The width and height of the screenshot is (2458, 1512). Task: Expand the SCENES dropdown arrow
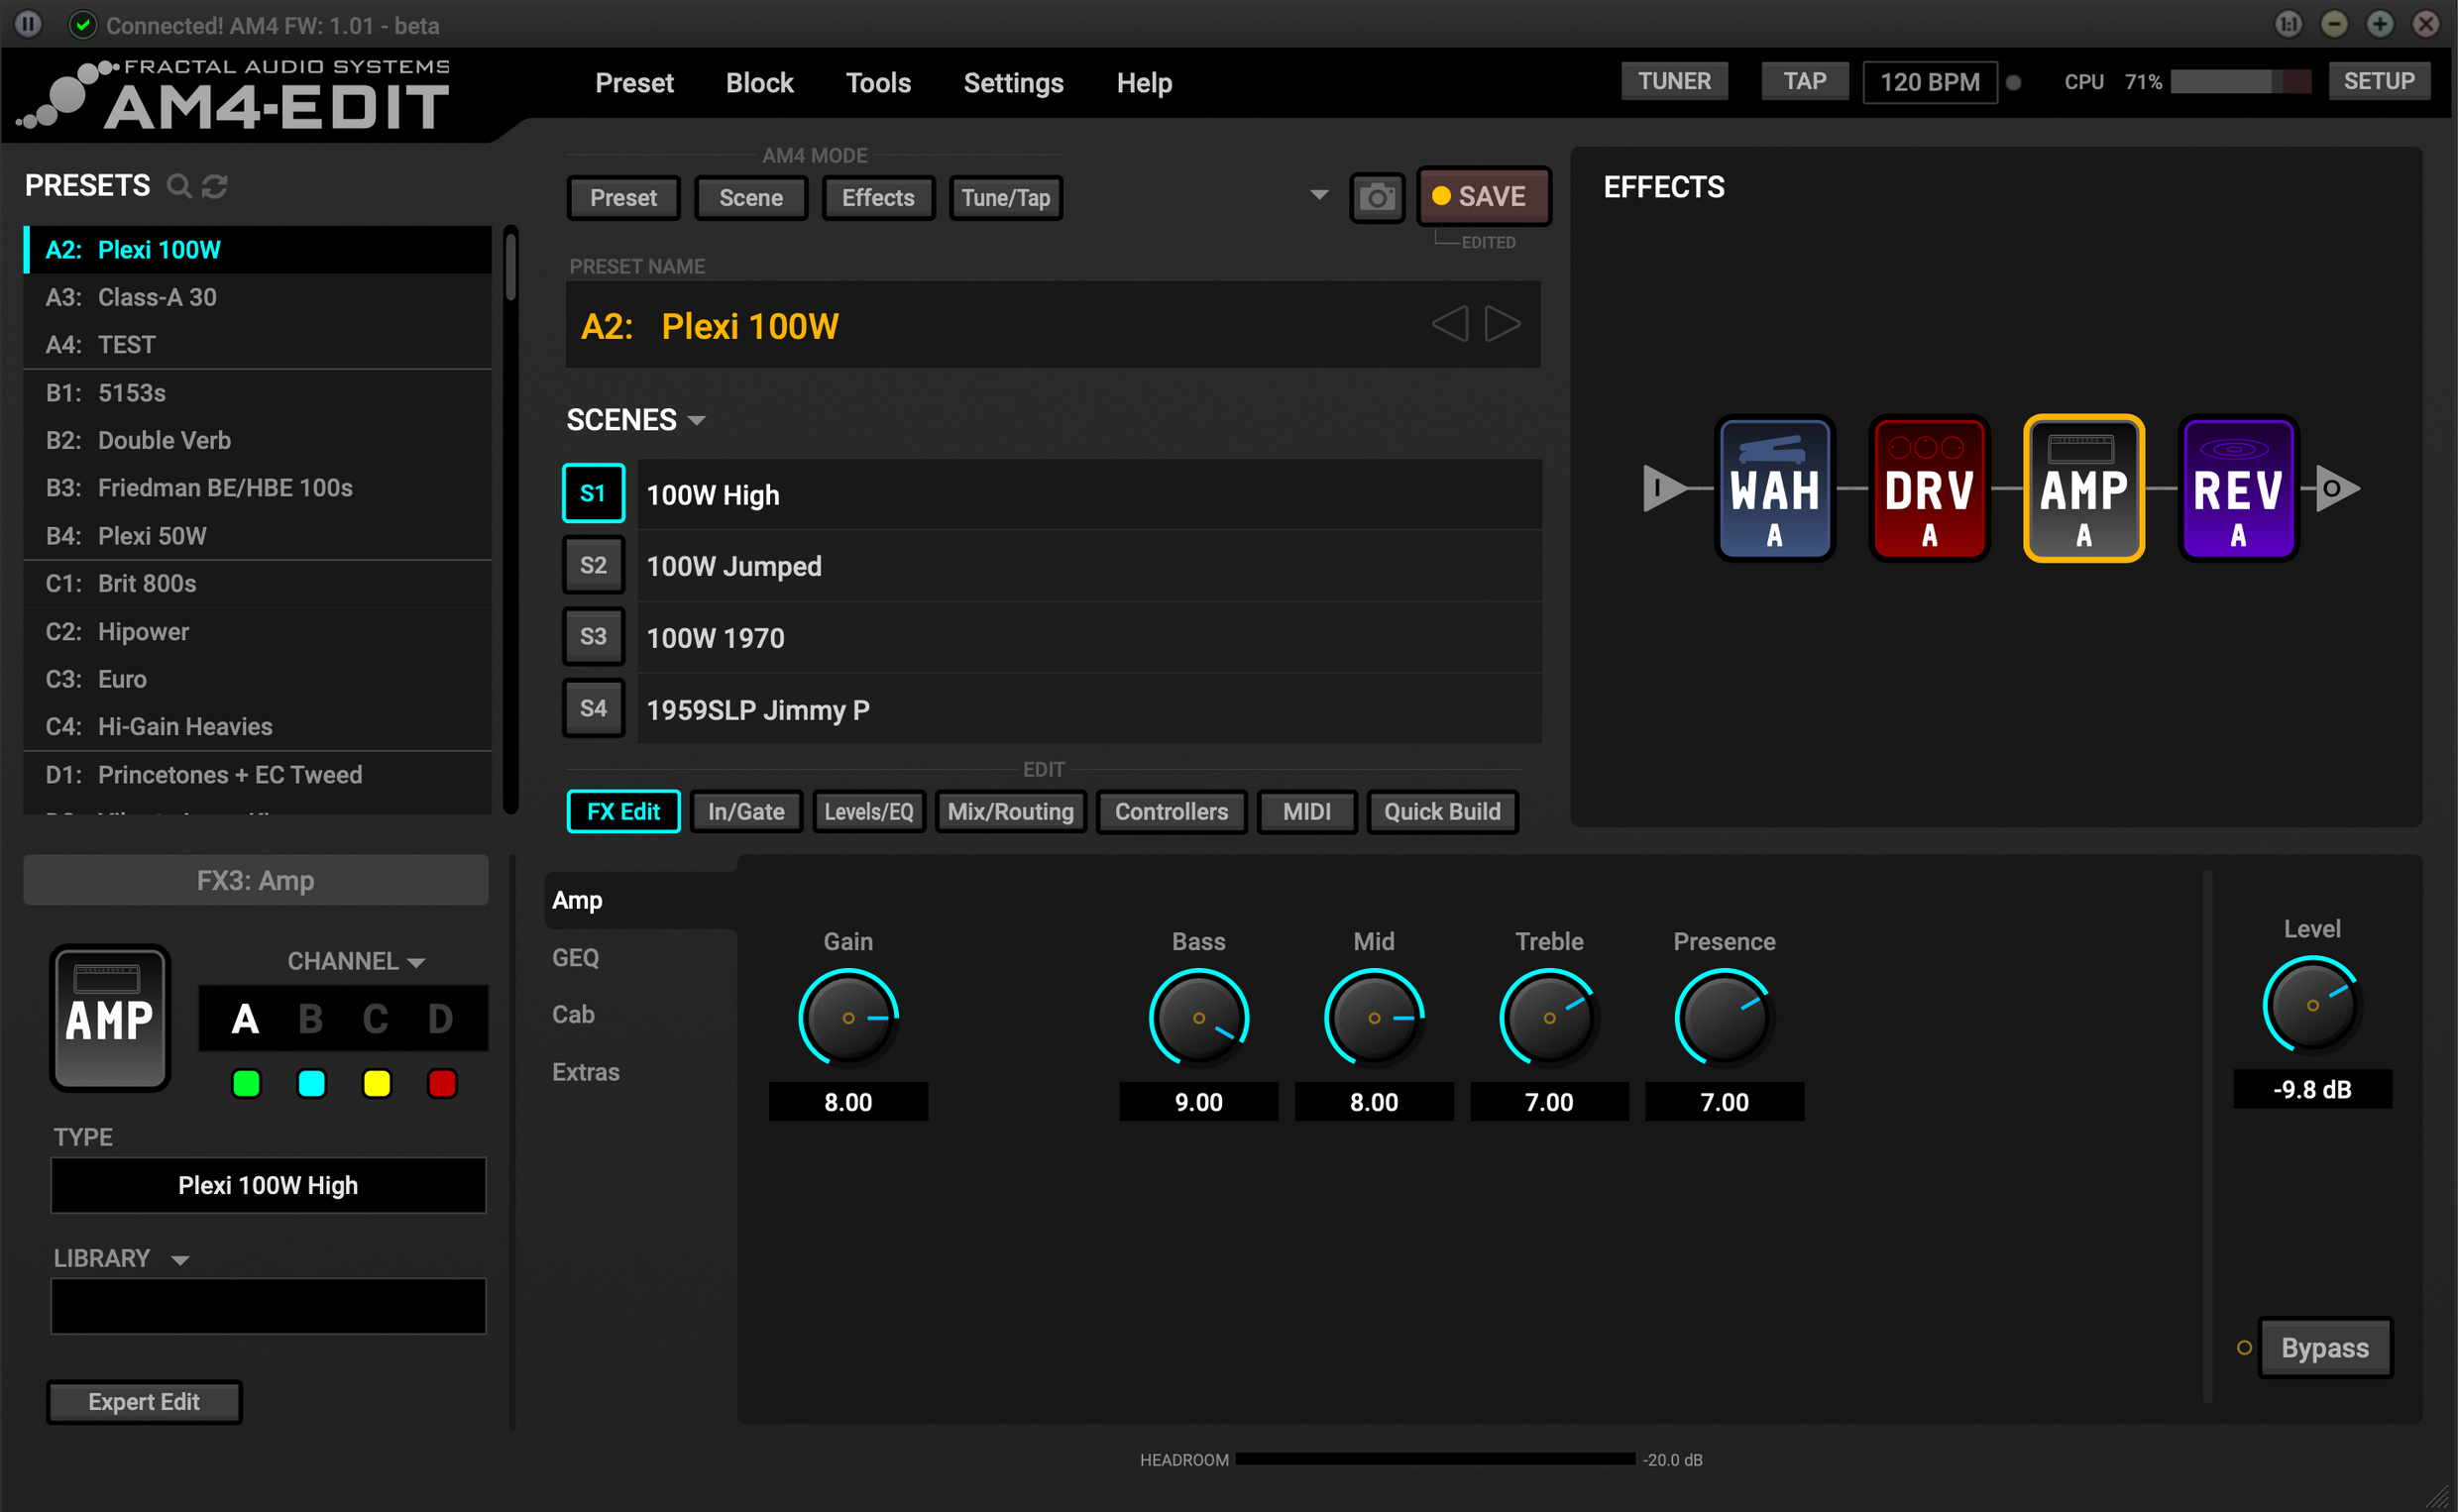point(697,420)
